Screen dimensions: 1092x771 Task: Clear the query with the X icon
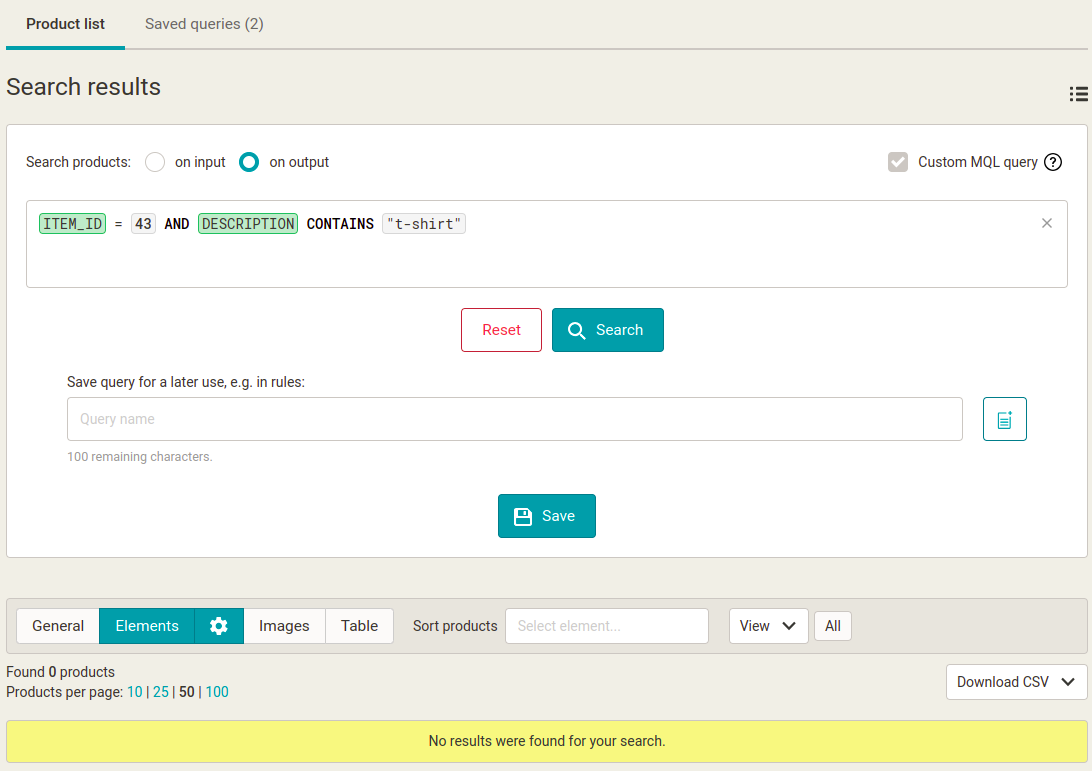(1047, 223)
